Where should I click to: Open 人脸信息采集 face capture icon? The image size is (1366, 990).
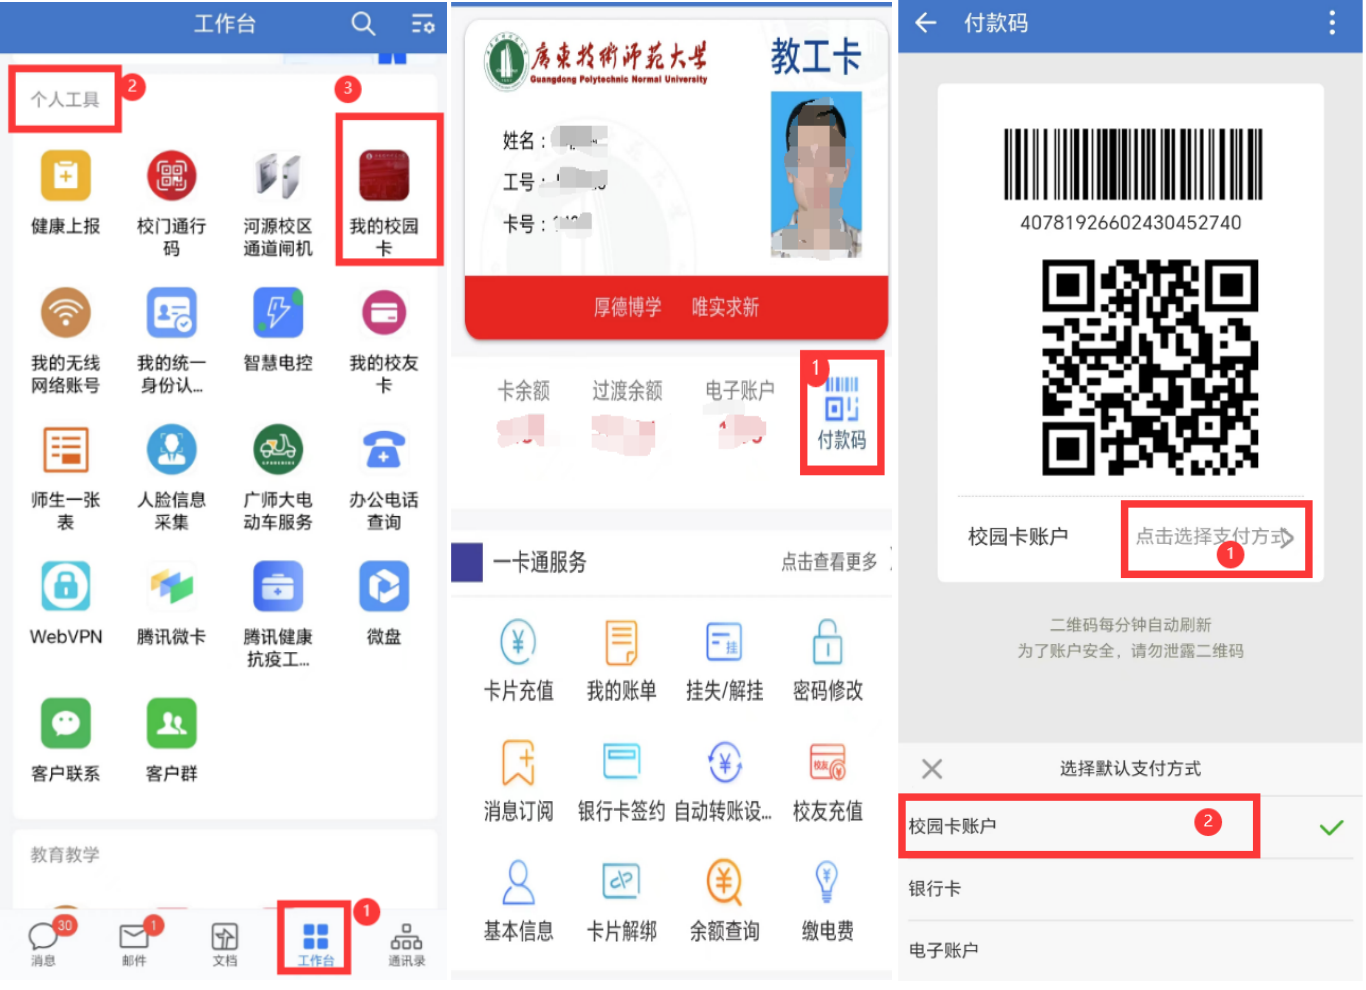172,450
